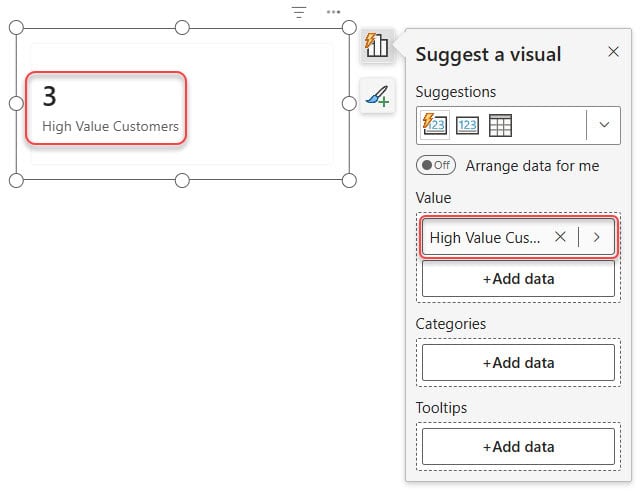Image resolution: width=642 pixels, height=491 pixels.
Task: Click Add data under Tooltips
Action: pos(518,447)
